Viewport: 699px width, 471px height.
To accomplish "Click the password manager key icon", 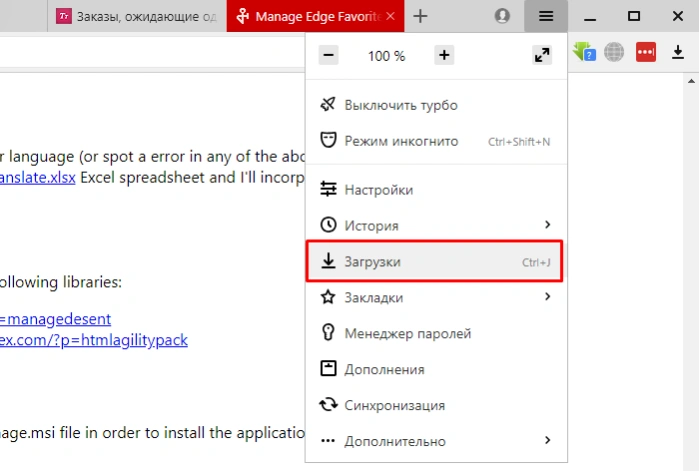I will [328, 332].
